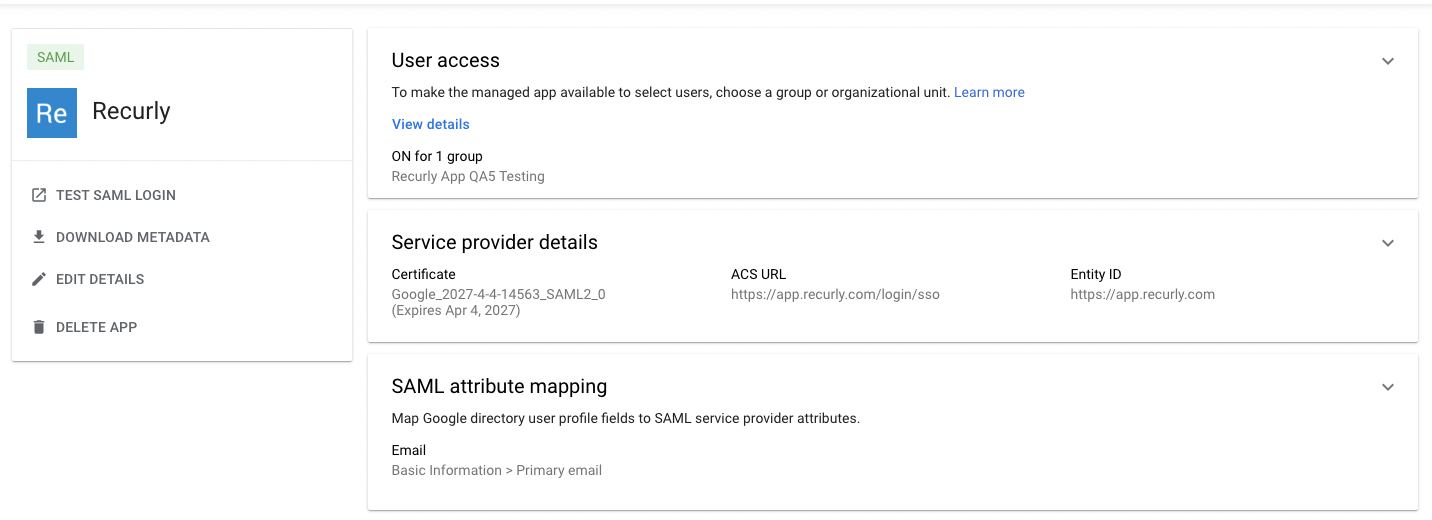Click the trash icon beside Delete App

39,327
